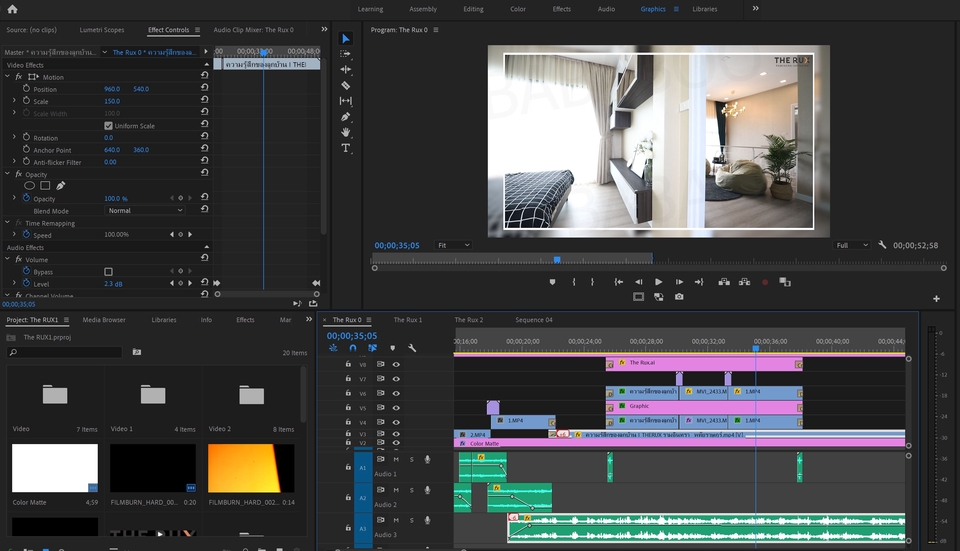The width and height of the screenshot is (960, 551).
Task: Select the Type tool
Action: click(x=345, y=148)
